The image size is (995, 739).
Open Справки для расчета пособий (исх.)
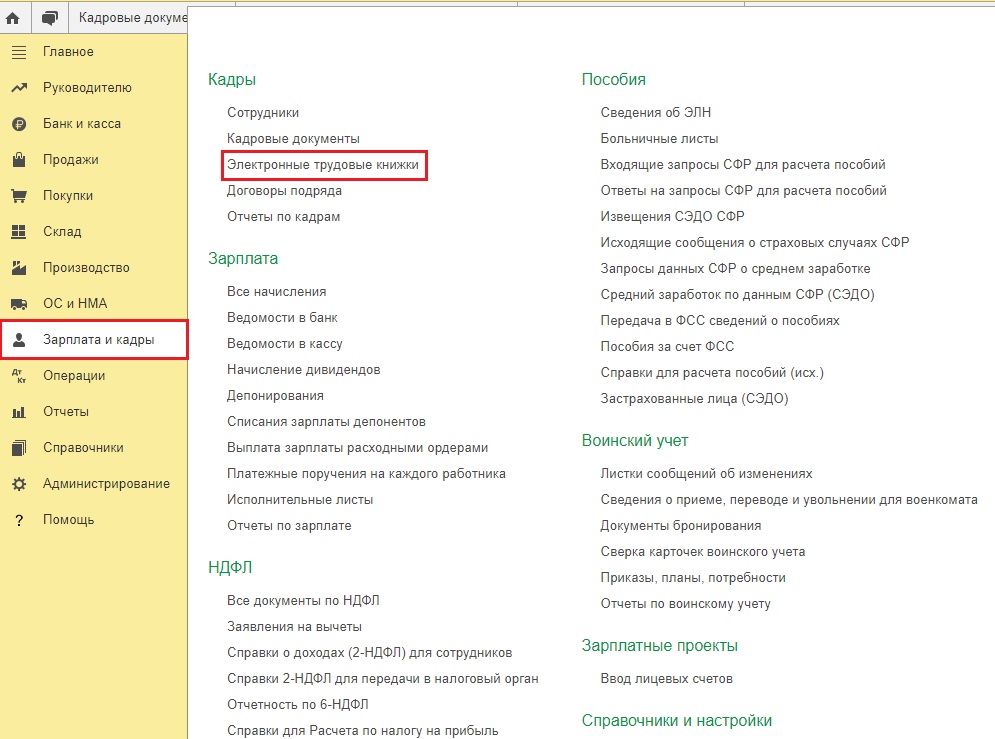point(712,372)
